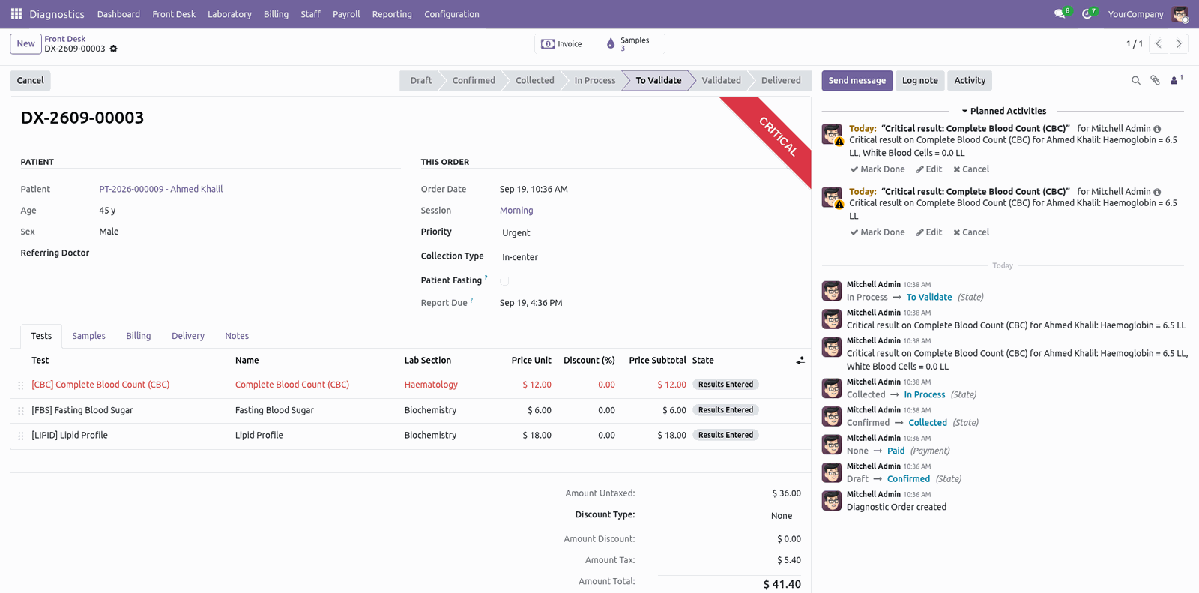
Task: Open the messages conversation icon in navbar
Action: pyautogui.click(x=1061, y=14)
